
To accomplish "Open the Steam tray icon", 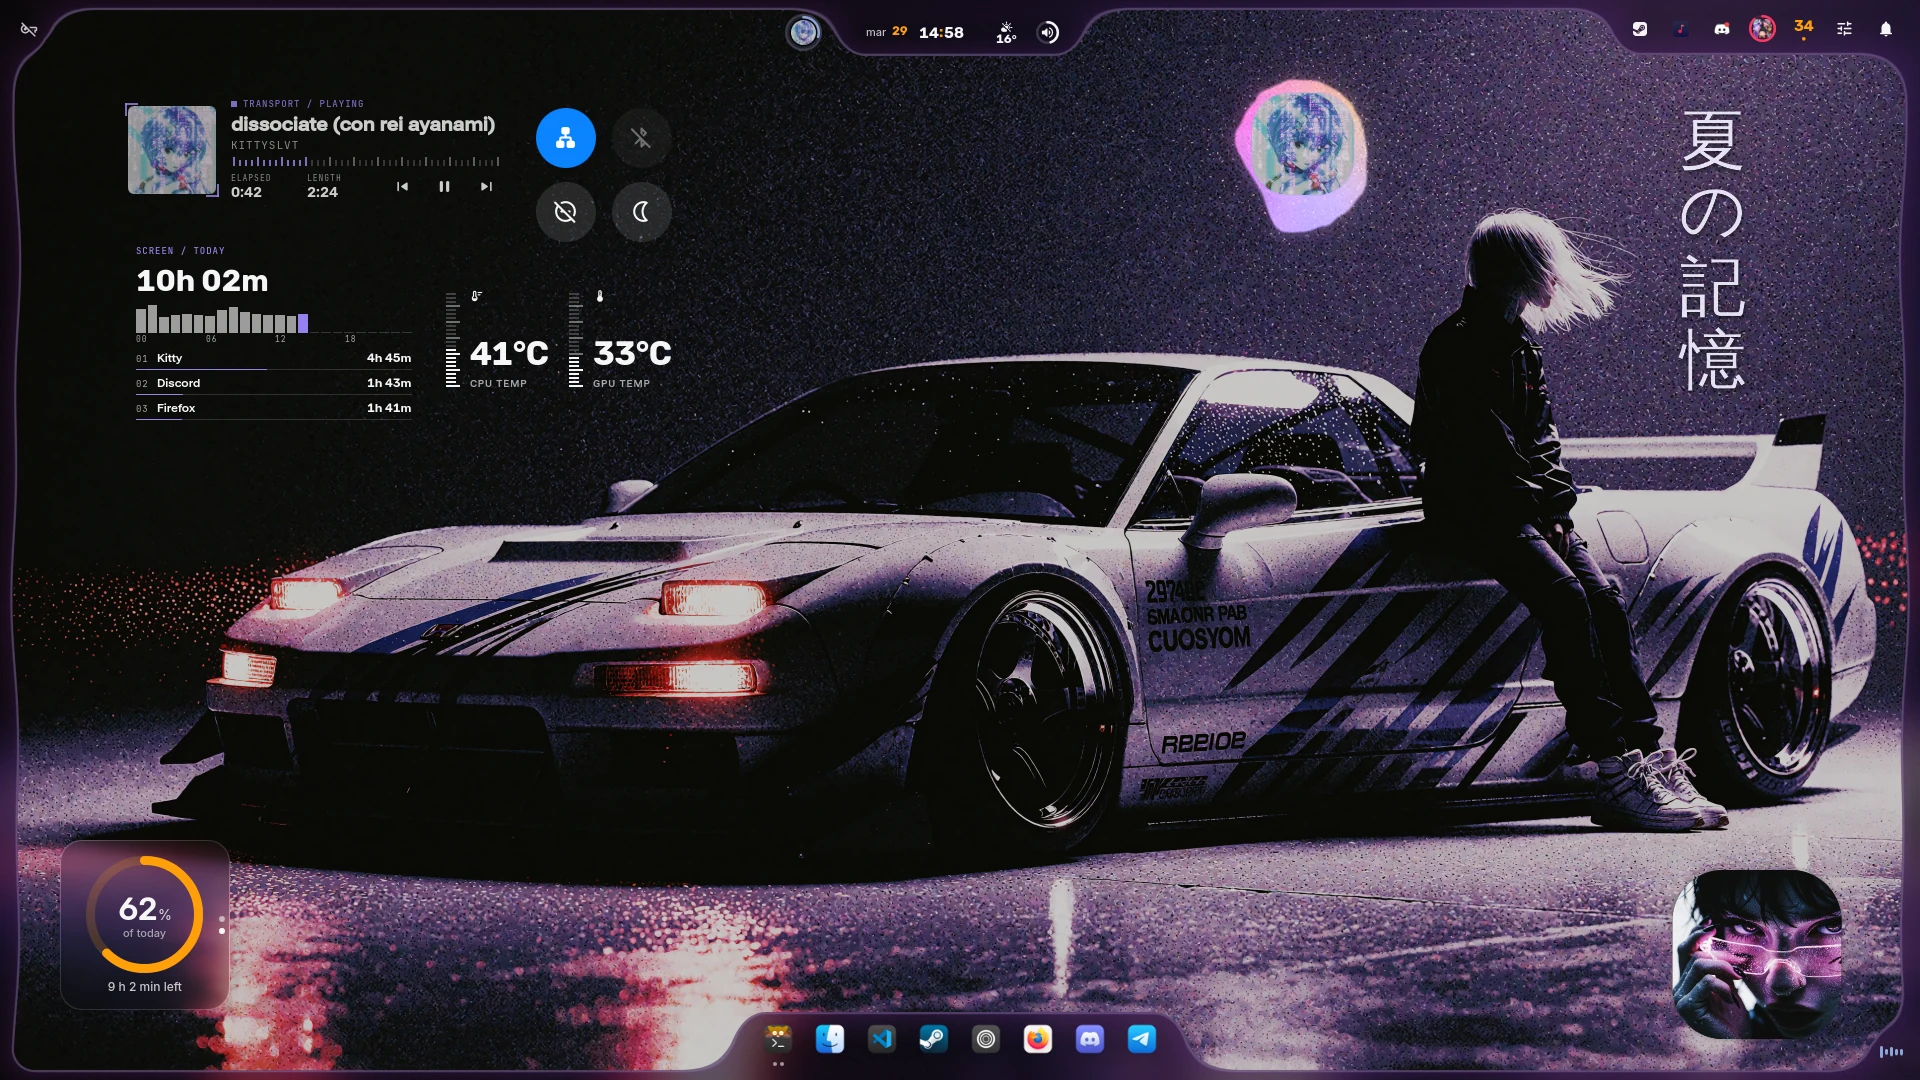I will (1640, 29).
